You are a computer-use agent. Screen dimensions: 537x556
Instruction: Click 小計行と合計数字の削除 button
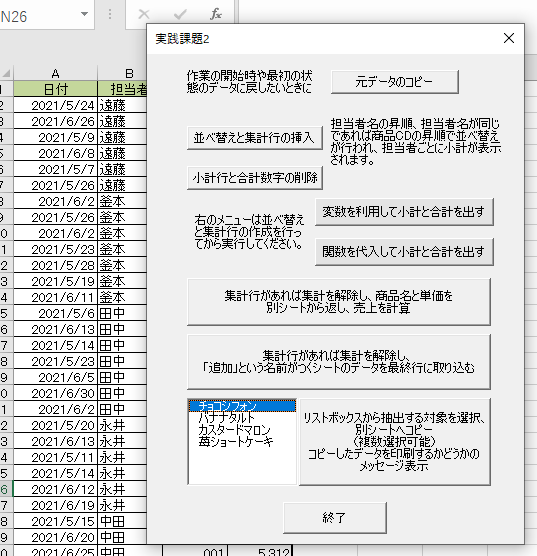tap(255, 178)
